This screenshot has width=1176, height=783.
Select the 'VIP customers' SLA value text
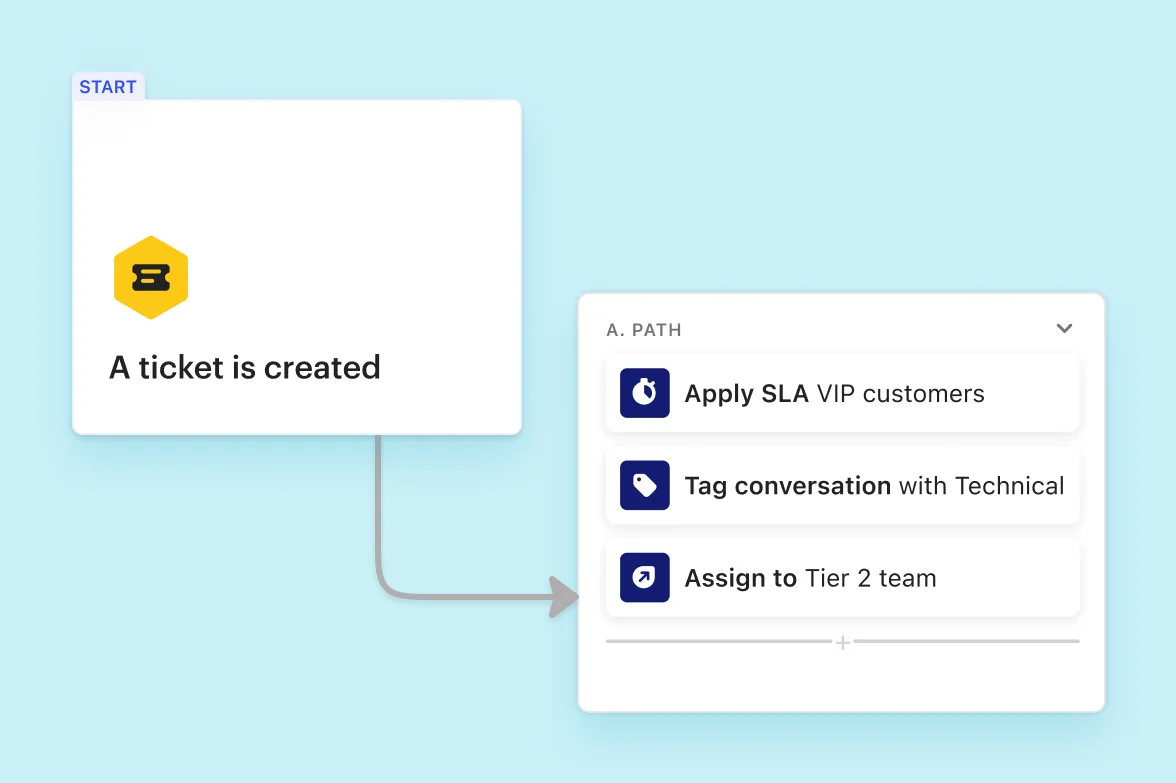pyautogui.click(x=900, y=394)
